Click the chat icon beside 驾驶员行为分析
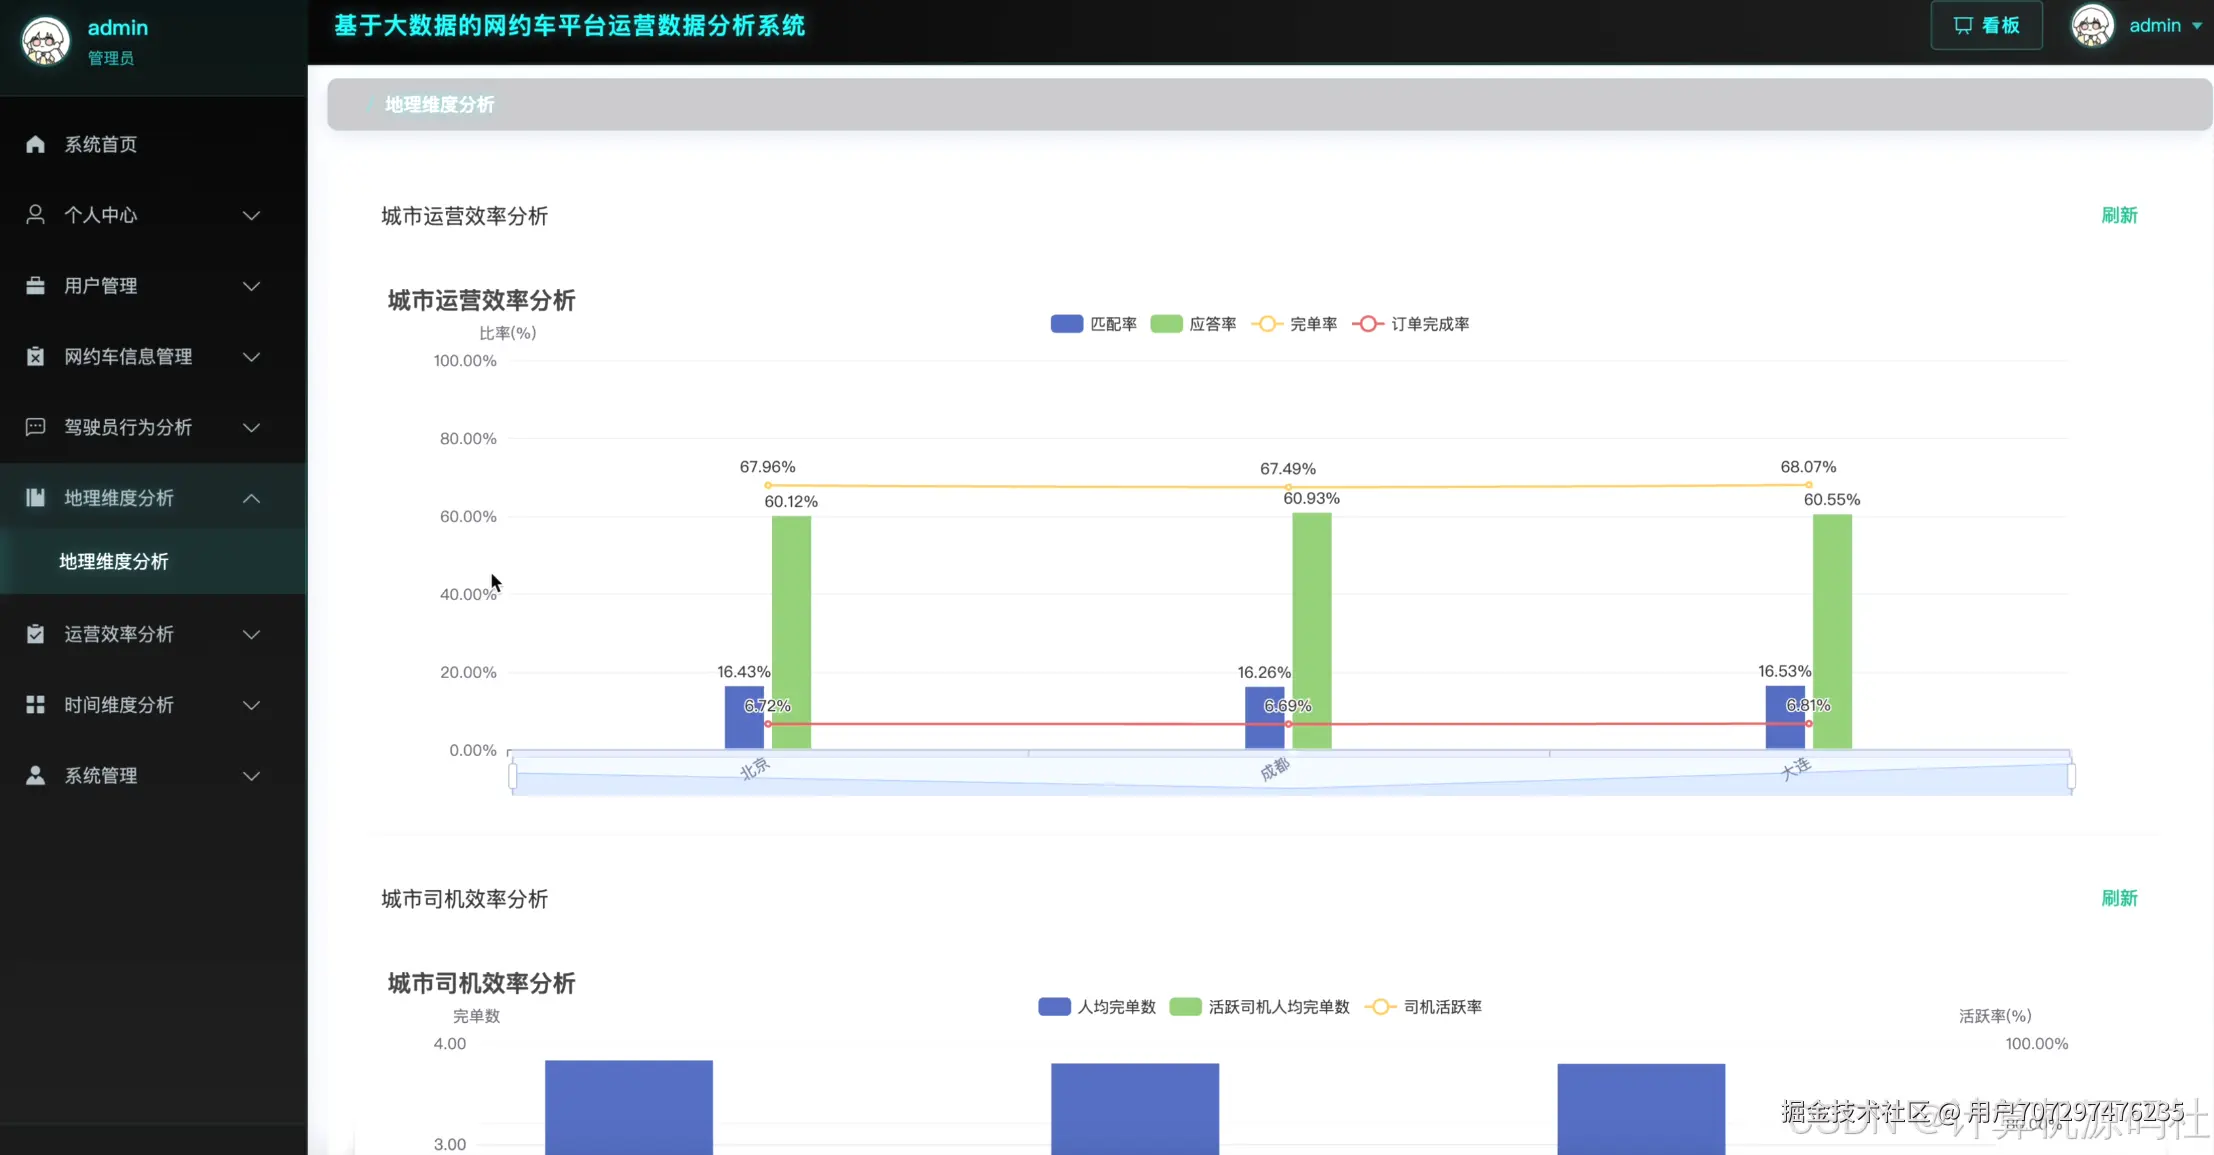Viewport: 2214px width, 1155px height. click(x=35, y=427)
